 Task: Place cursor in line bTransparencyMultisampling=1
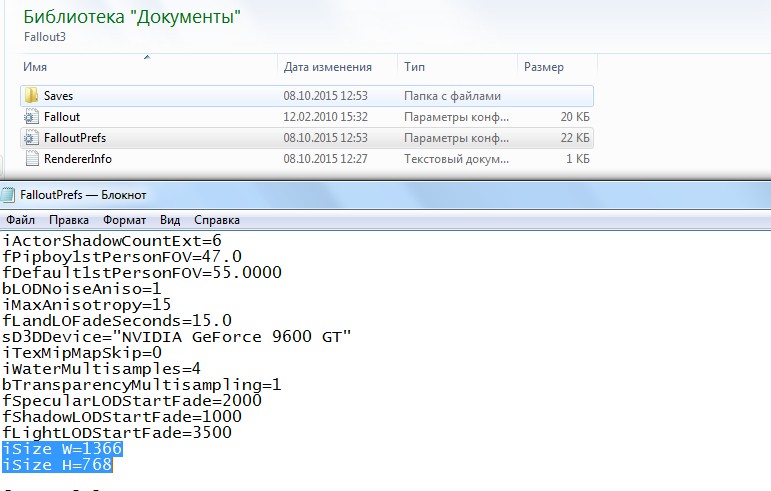142,385
